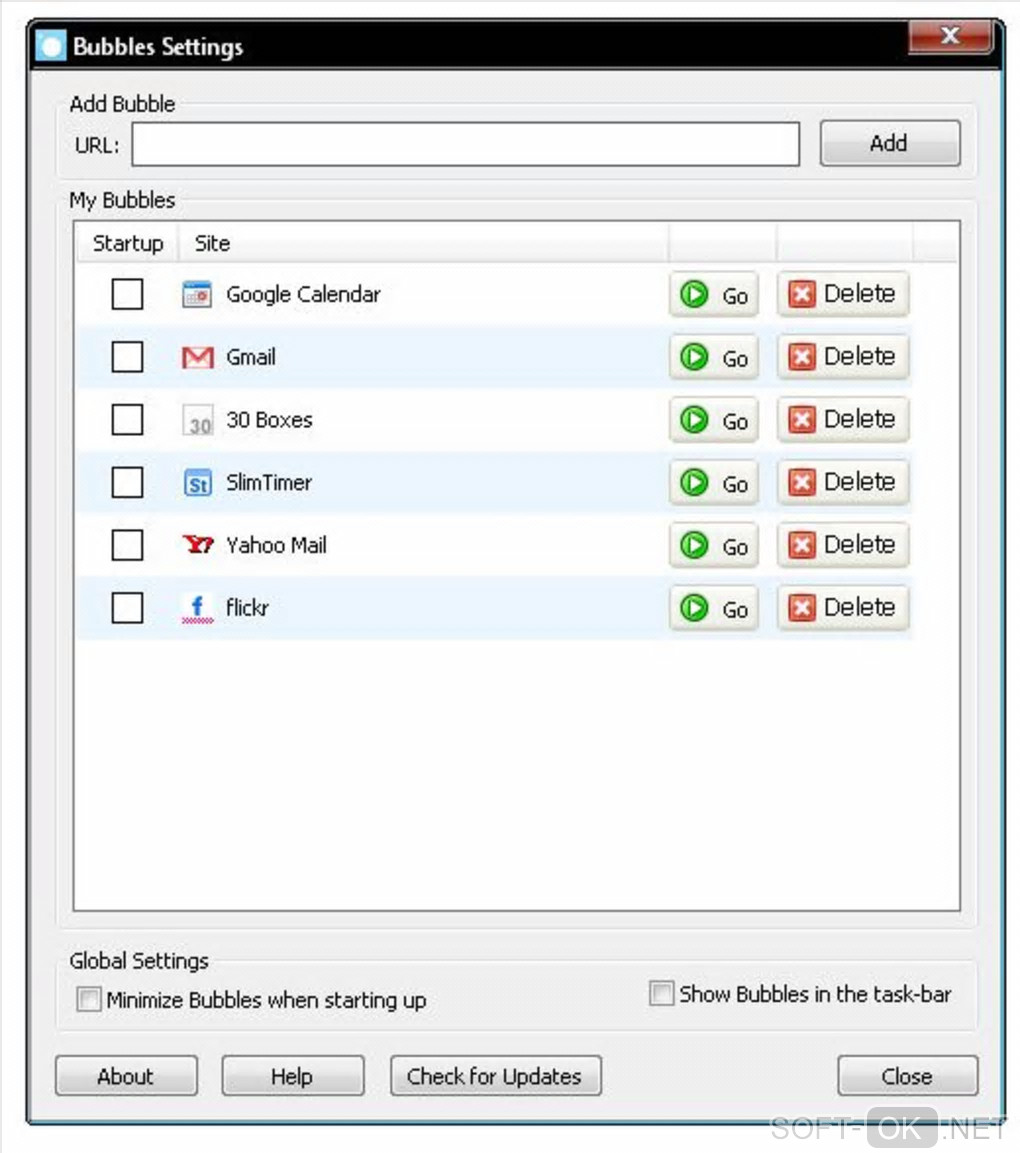Launch flickr with Go button
Screen dimensions: 1020x1153
click(x=713, y=608)
